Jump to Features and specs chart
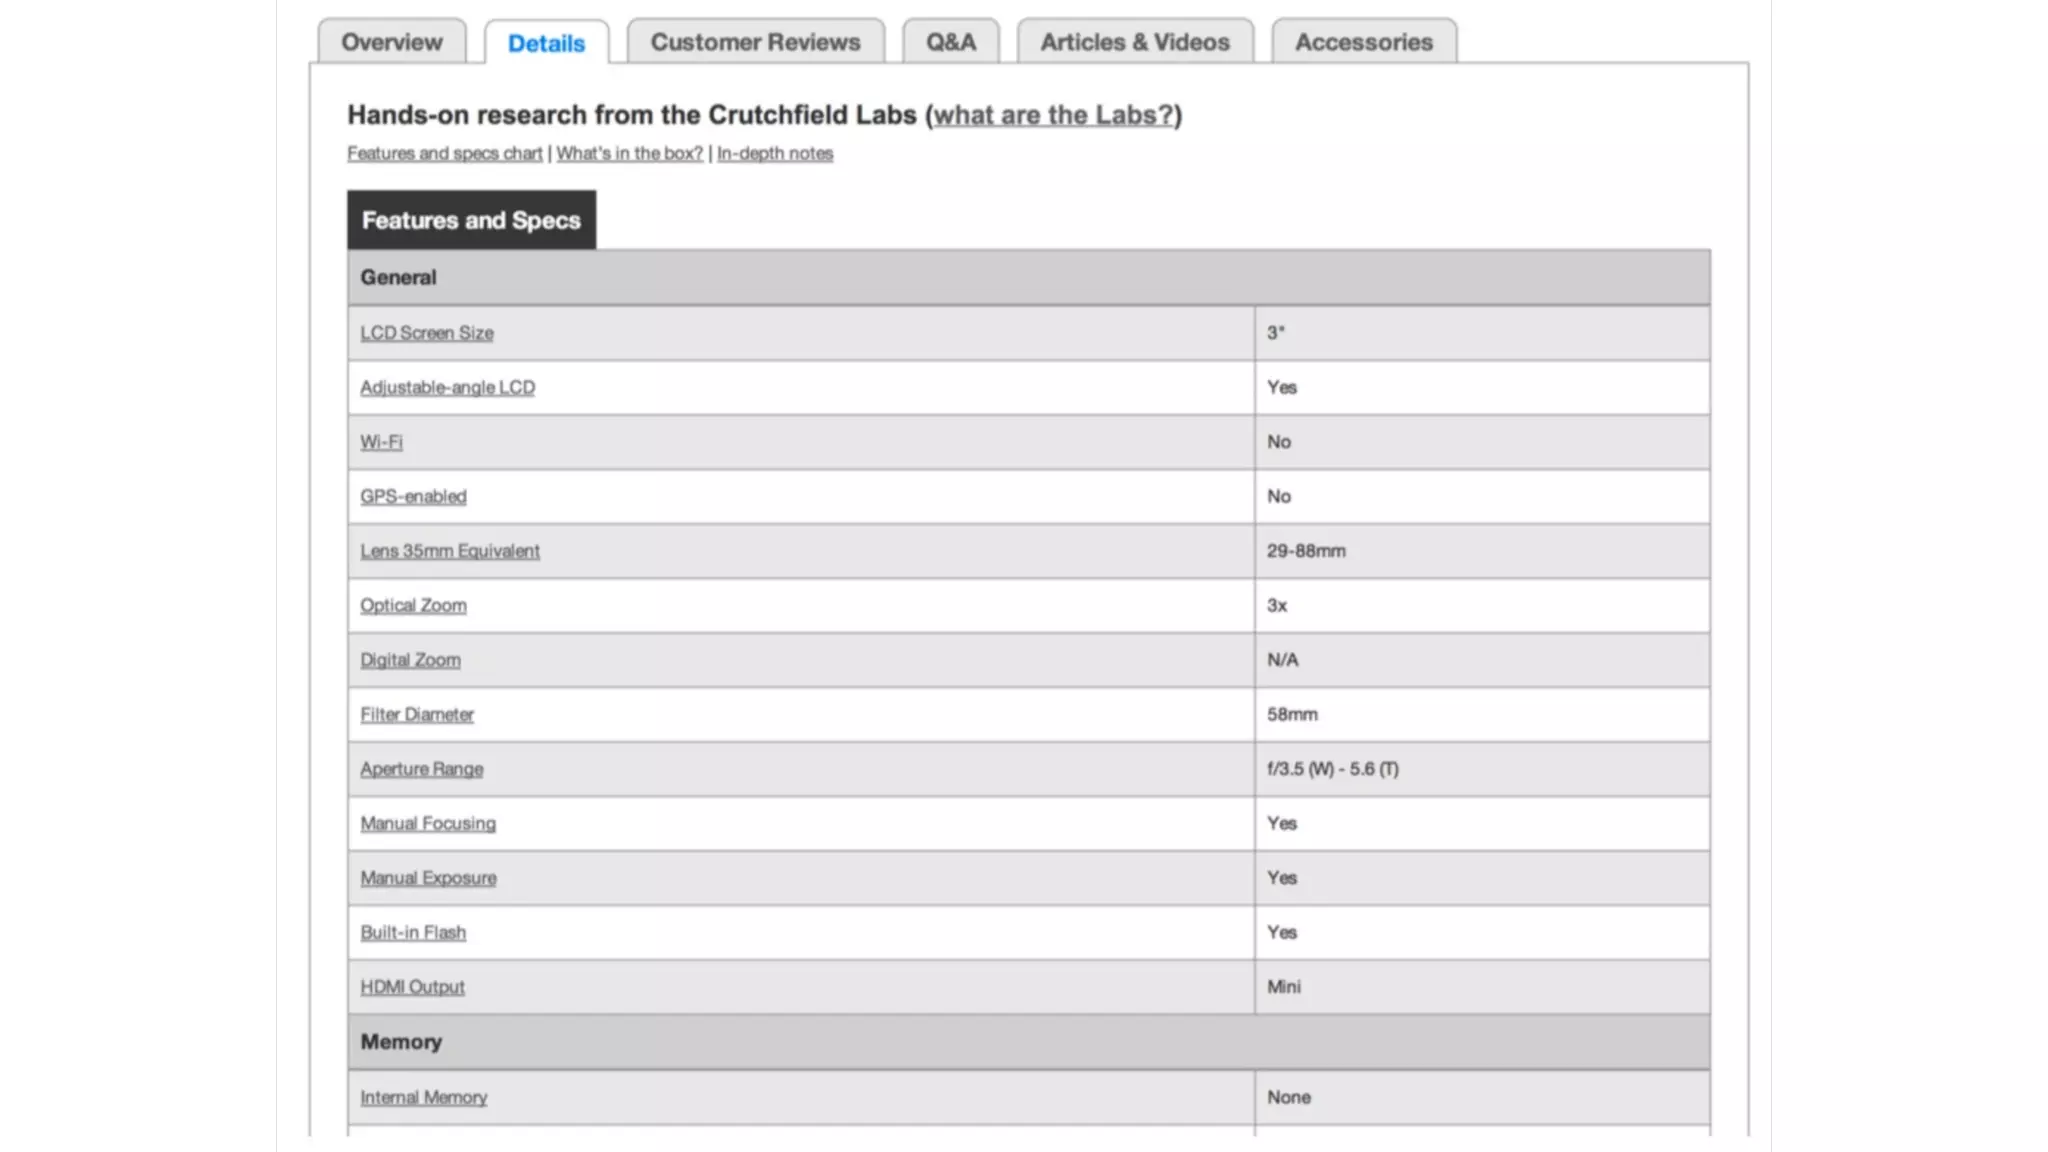Screen dimensions: 2048x1152 [444, 153]
